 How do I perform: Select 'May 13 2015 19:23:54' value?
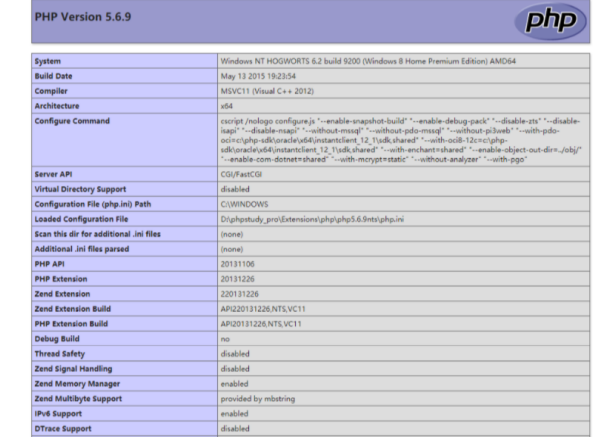click(x=258, y=76)
